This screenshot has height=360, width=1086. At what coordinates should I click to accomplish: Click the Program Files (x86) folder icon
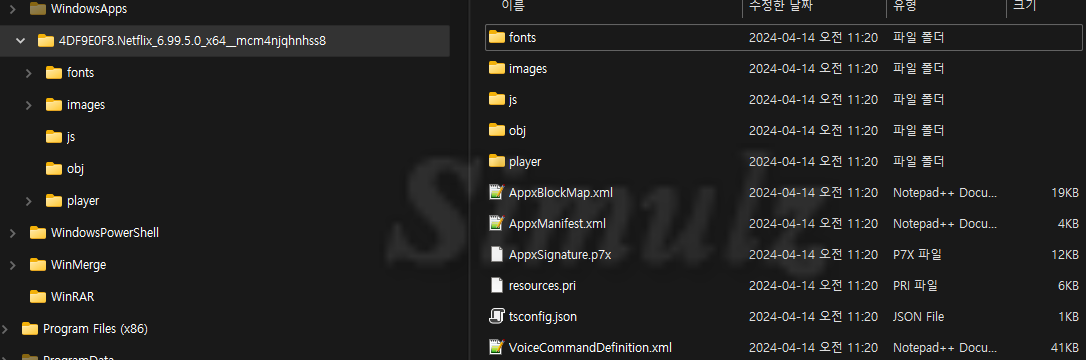tap(30, 328)
